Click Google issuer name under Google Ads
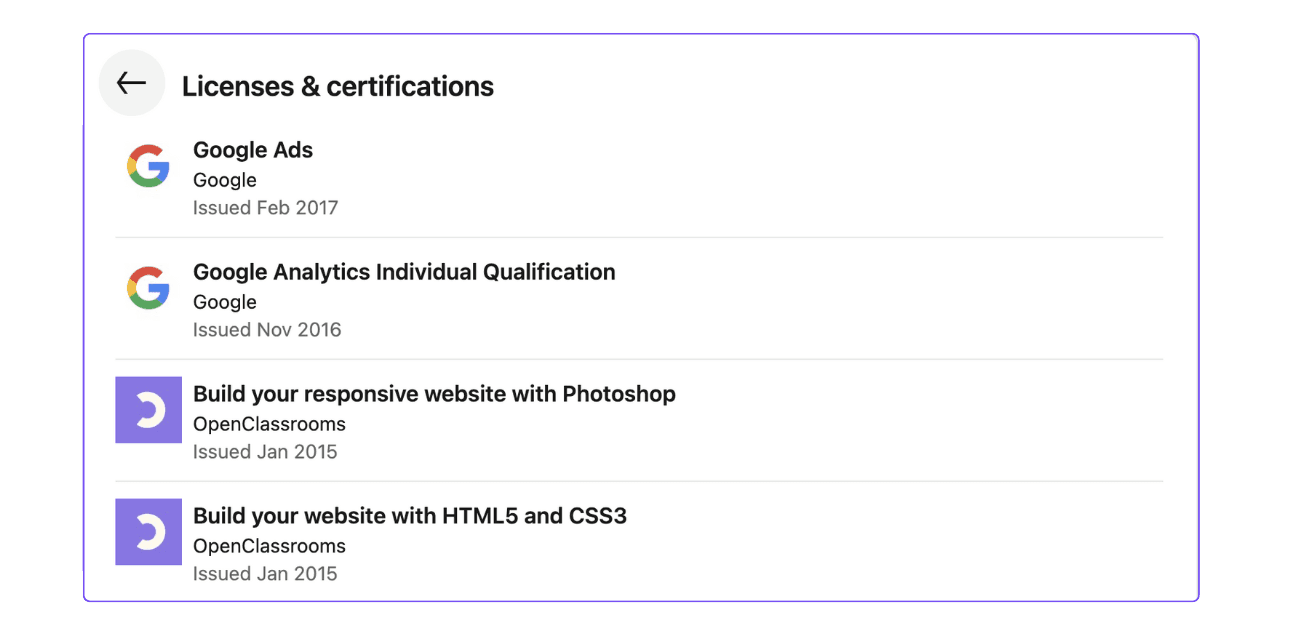This screenshot has width=1310, height=634. 225,180
